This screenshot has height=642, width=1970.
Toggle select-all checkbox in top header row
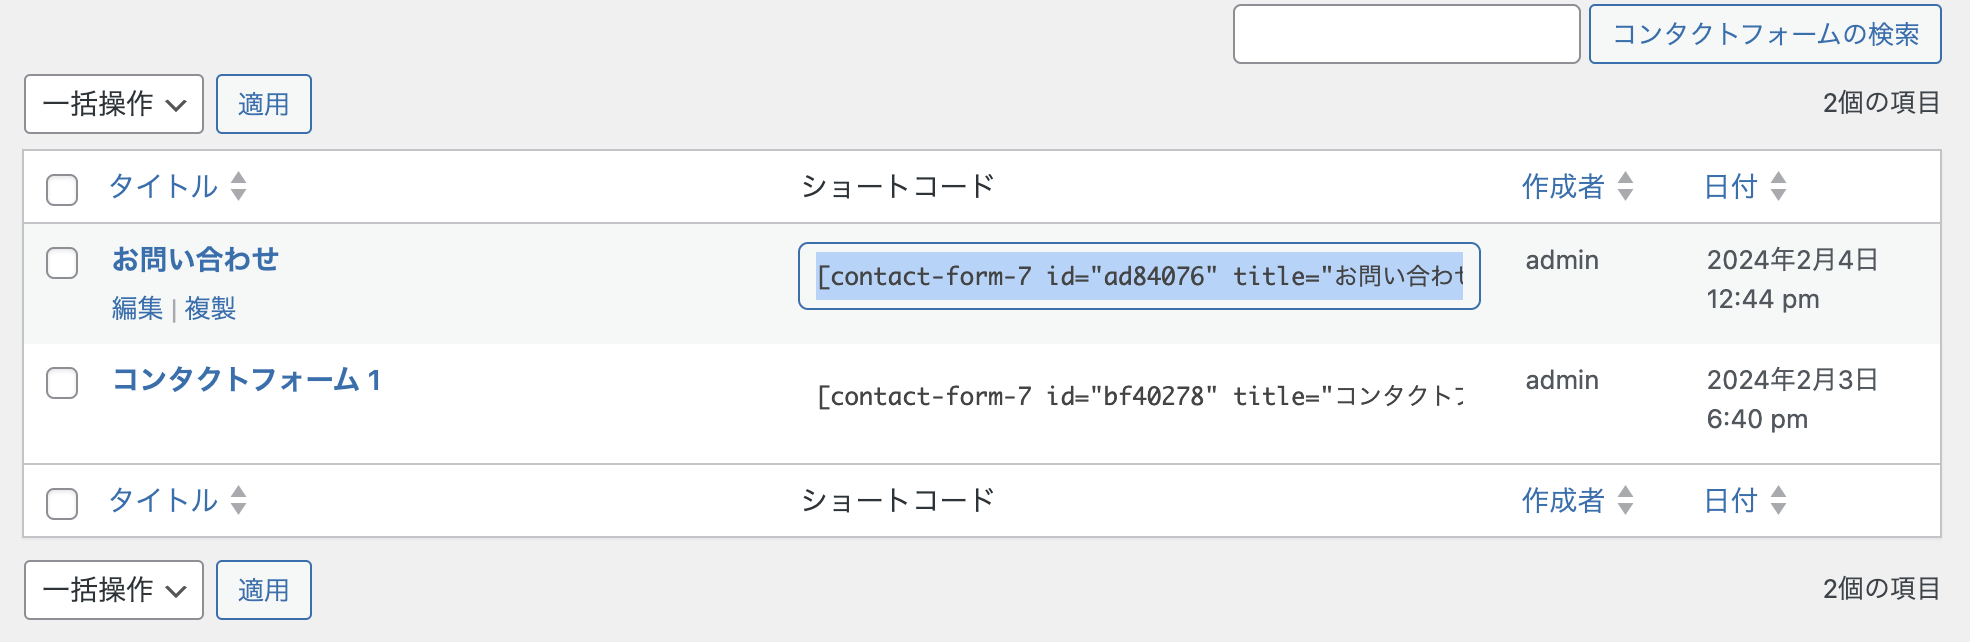(62, 189)
